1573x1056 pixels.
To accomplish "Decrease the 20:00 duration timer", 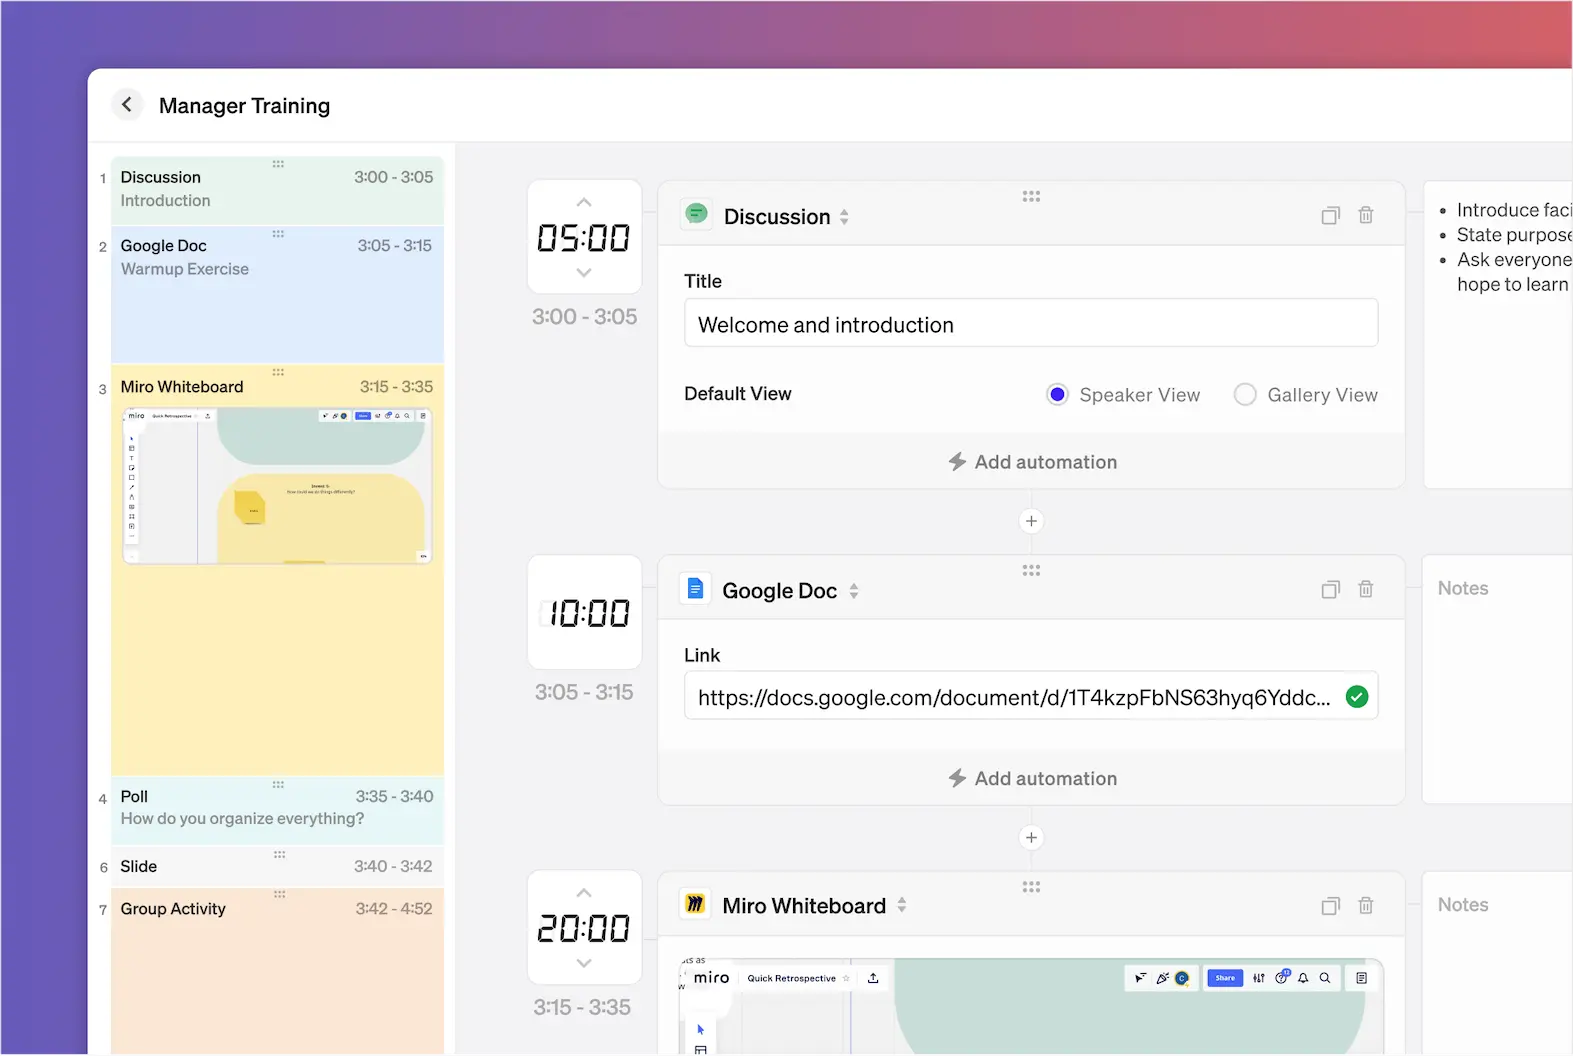I will click(584, 963).
